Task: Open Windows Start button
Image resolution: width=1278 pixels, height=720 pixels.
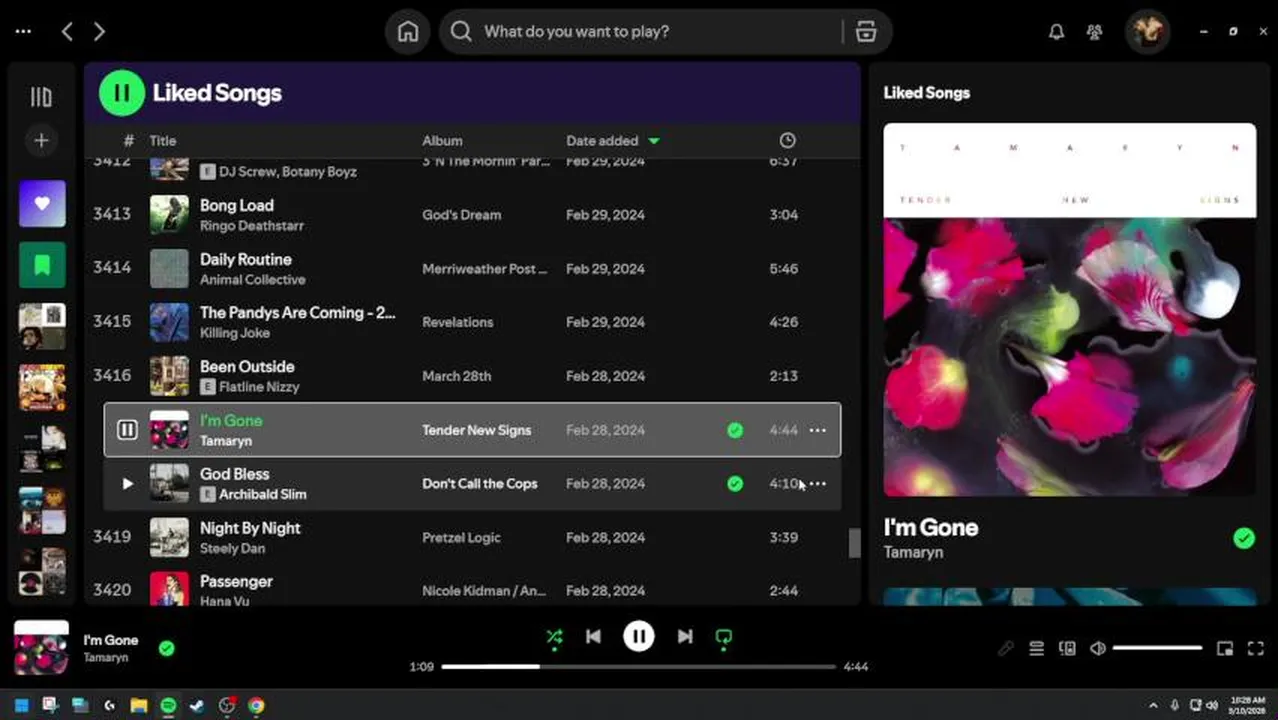Action: (21, 706)
